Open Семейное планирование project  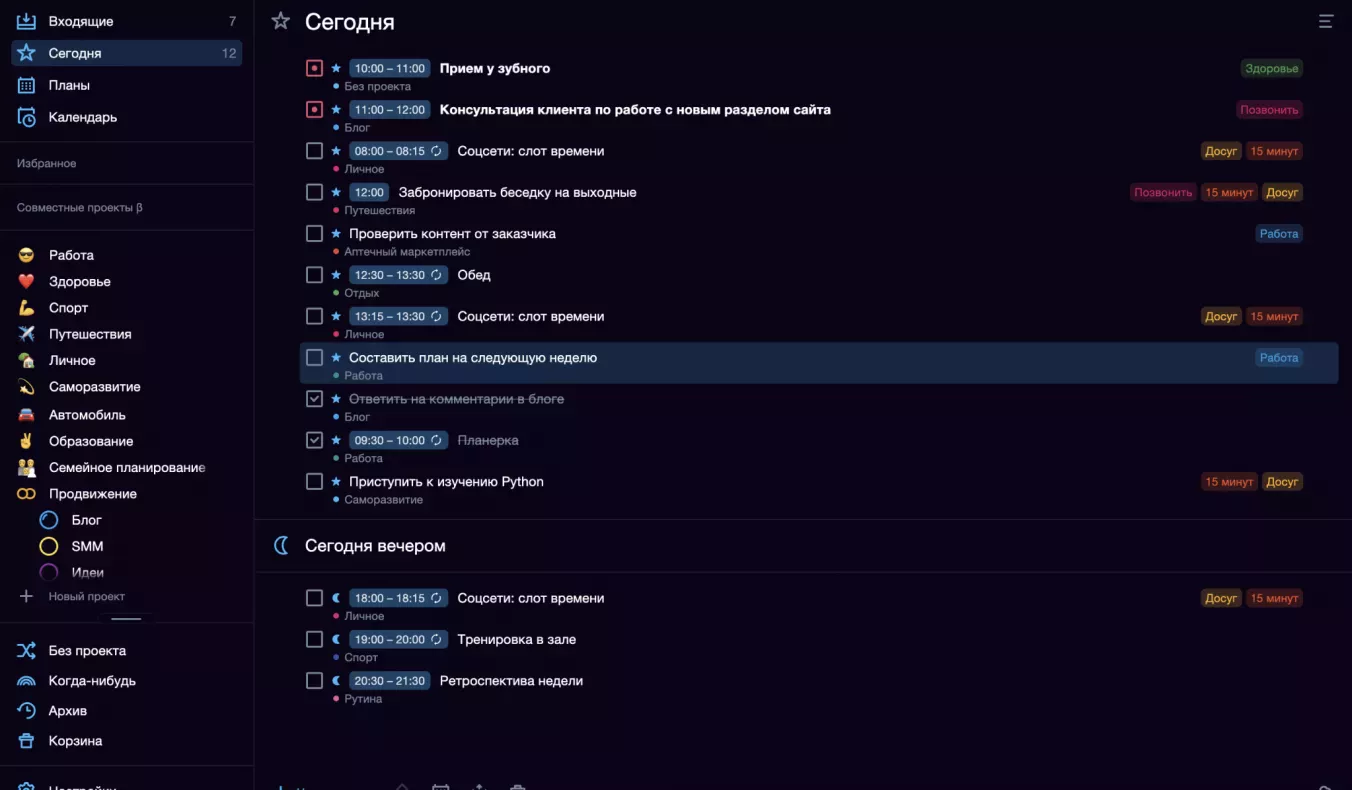pos(127,467)
